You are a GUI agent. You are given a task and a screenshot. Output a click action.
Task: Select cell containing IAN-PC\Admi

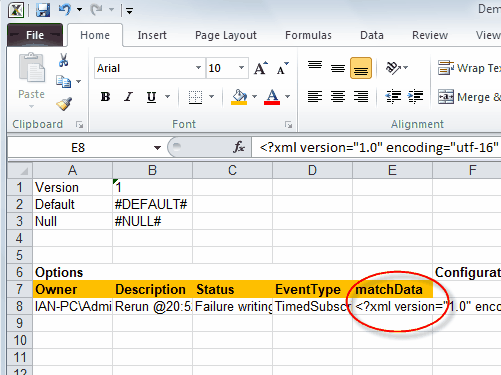pyautogui.click(x=73, y=306)
